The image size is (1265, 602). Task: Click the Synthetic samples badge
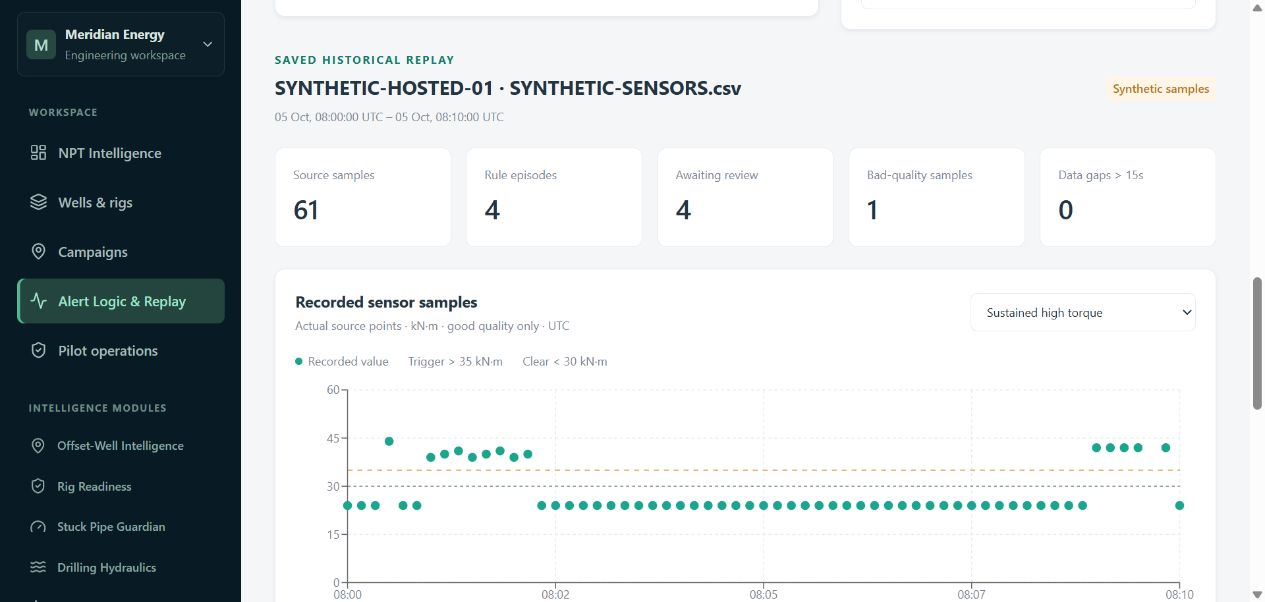point(1161,89)
